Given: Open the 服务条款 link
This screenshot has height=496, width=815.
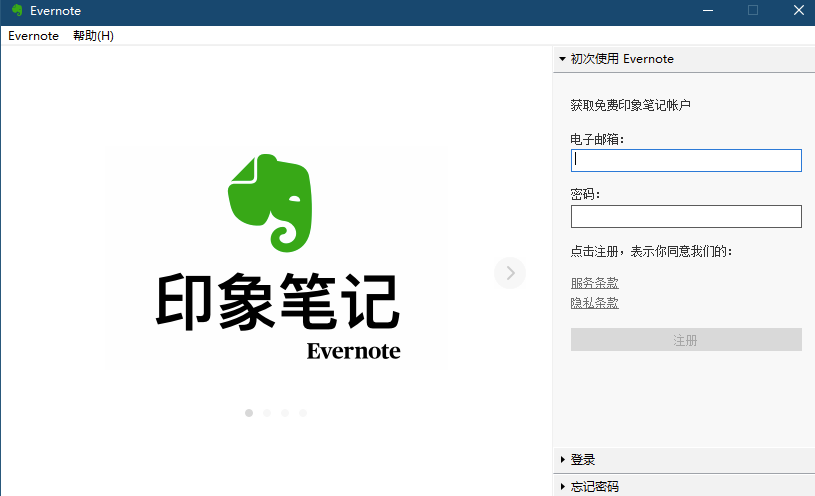Looking at the screenshot, I should 595,283.
